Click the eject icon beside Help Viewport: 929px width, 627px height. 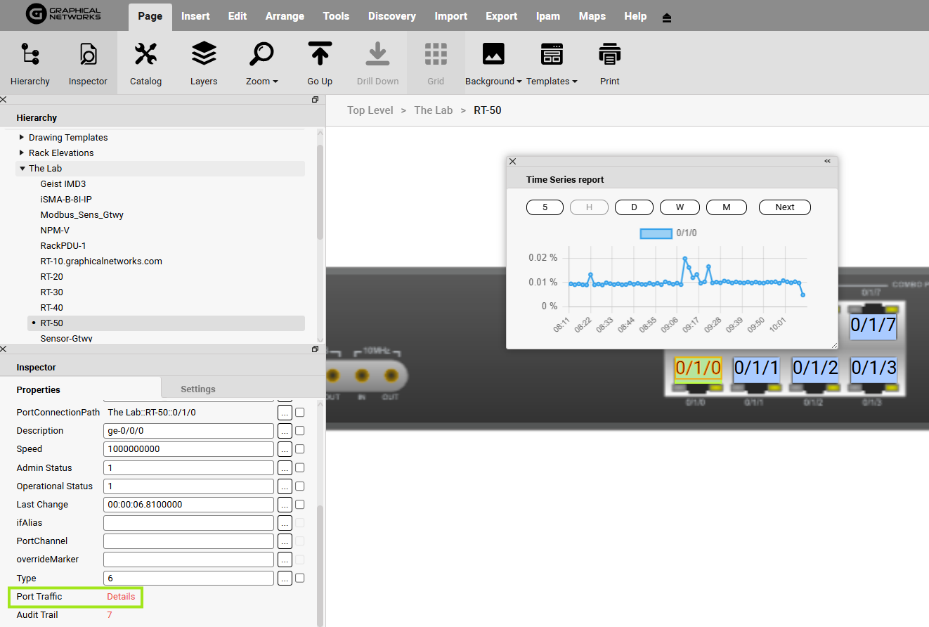pos(667,17)
